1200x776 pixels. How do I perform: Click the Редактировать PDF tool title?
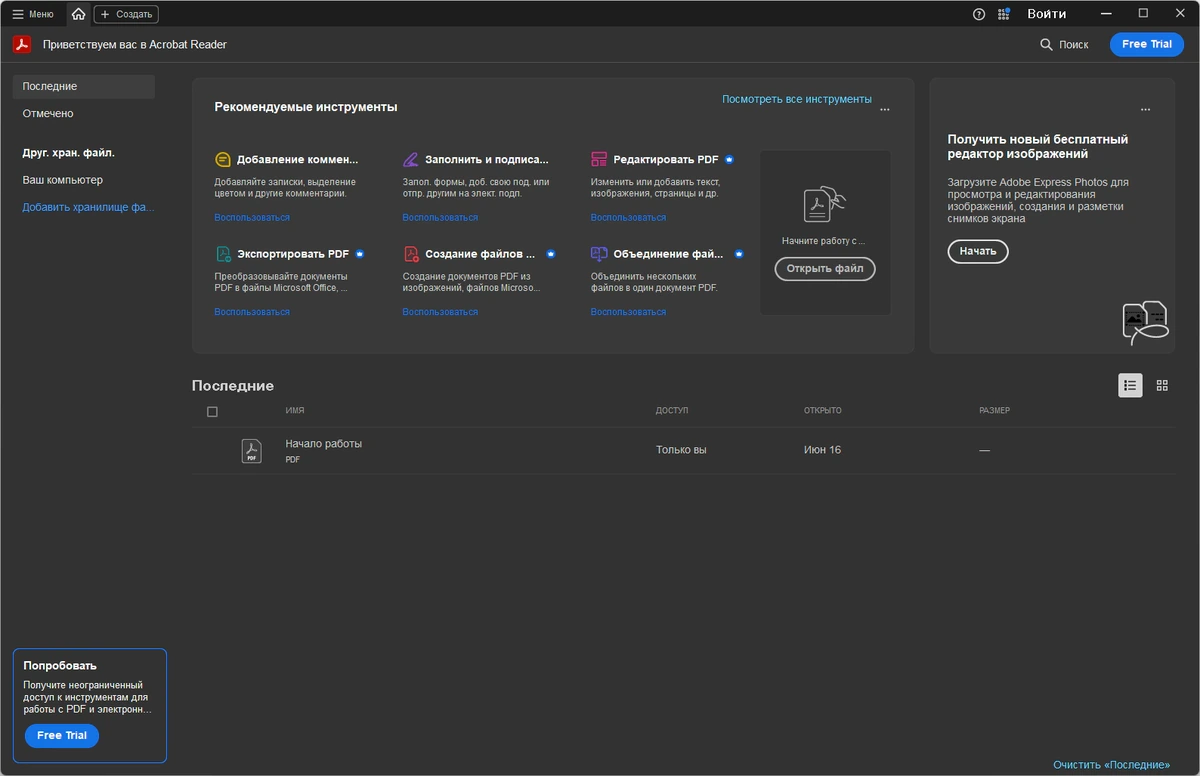pos(666,159)
